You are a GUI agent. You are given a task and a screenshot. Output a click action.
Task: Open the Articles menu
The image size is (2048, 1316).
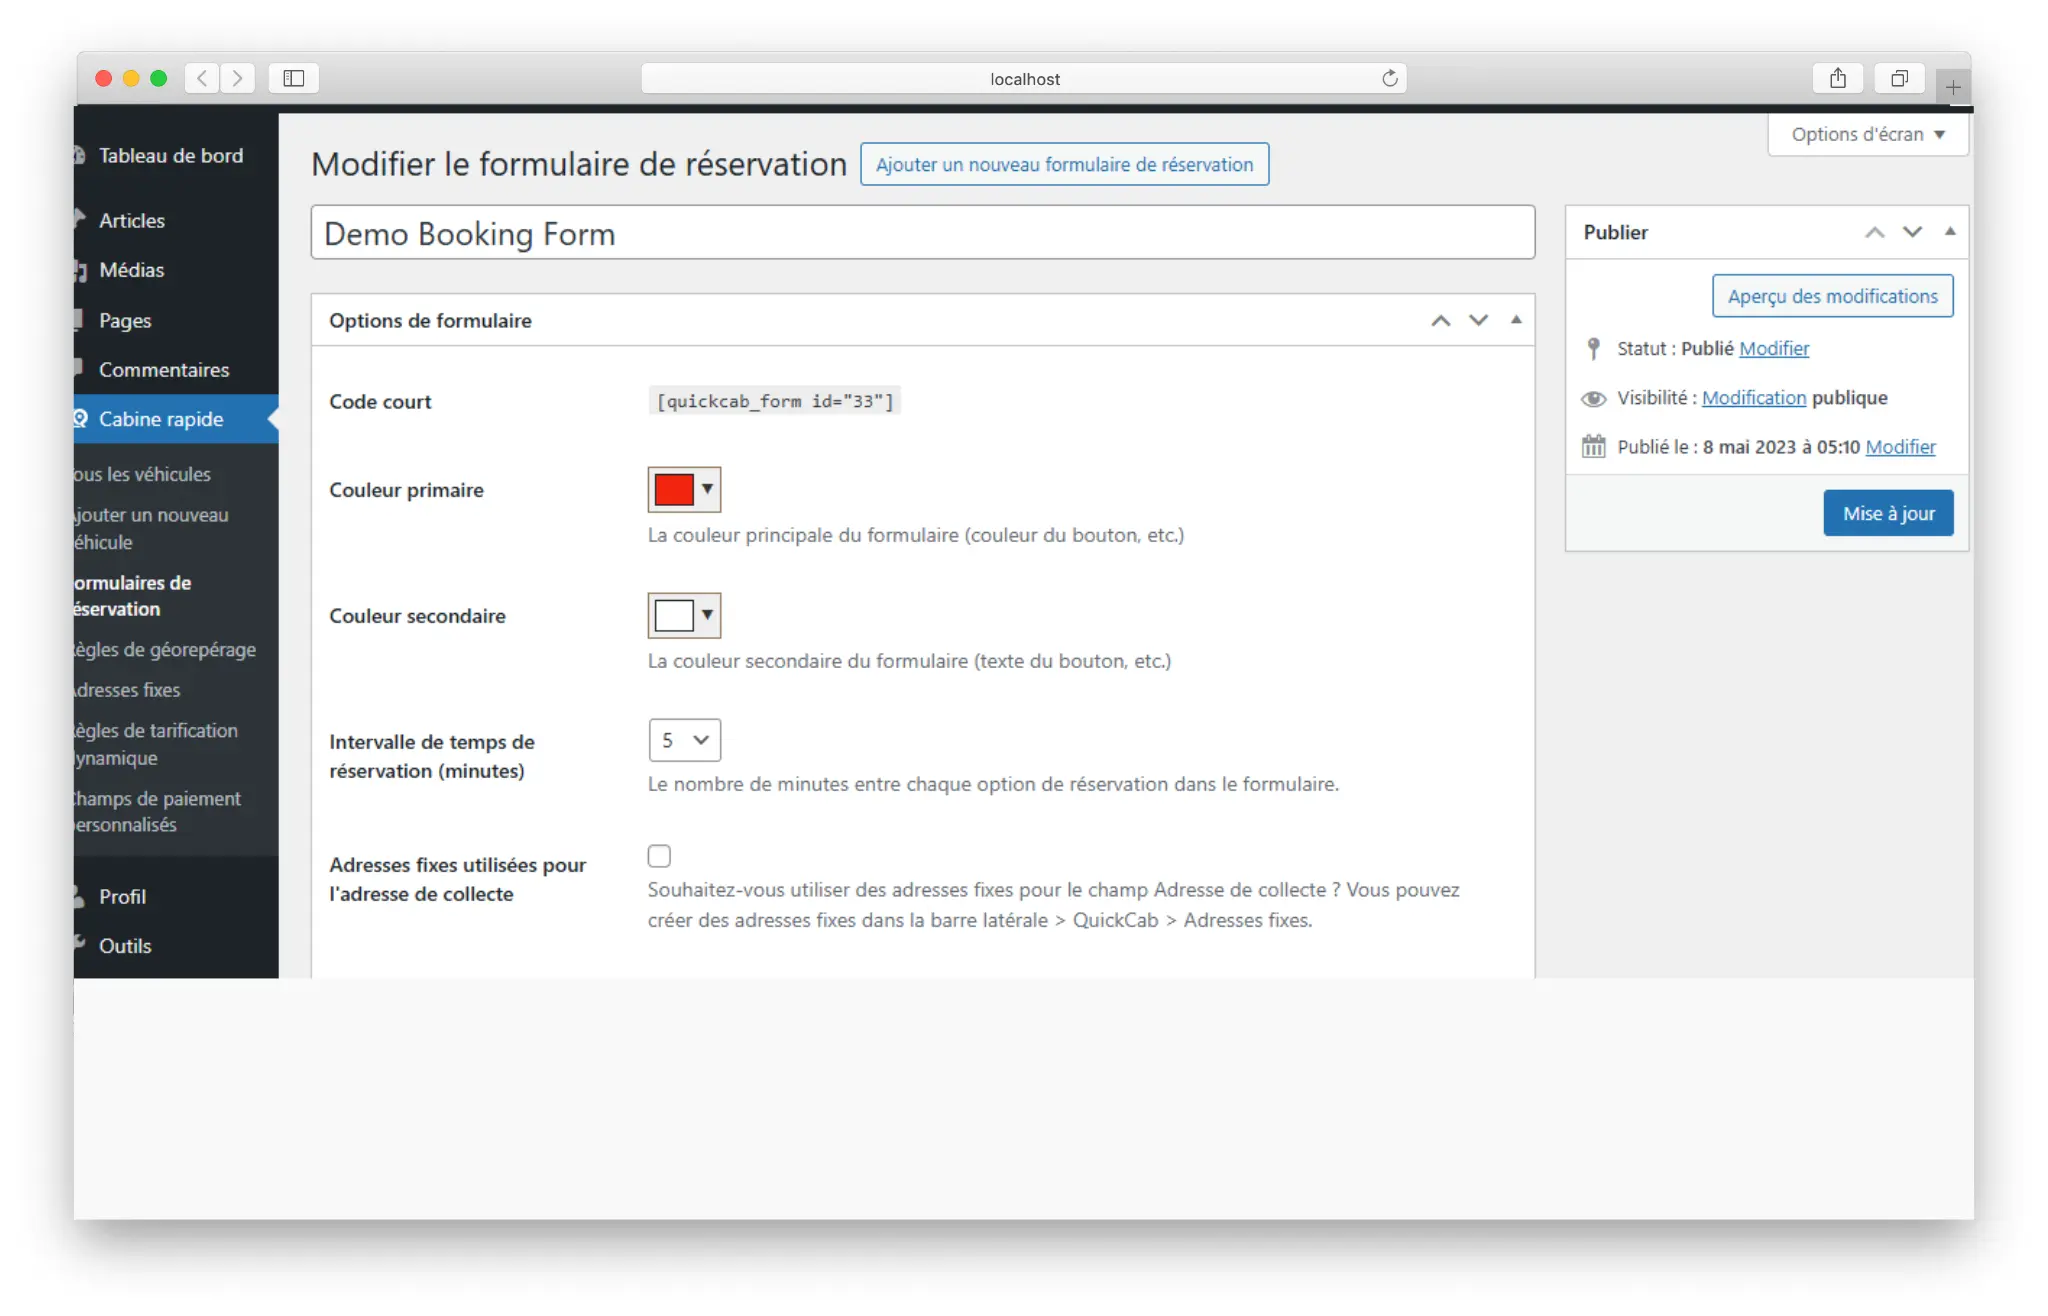[132, 220]
